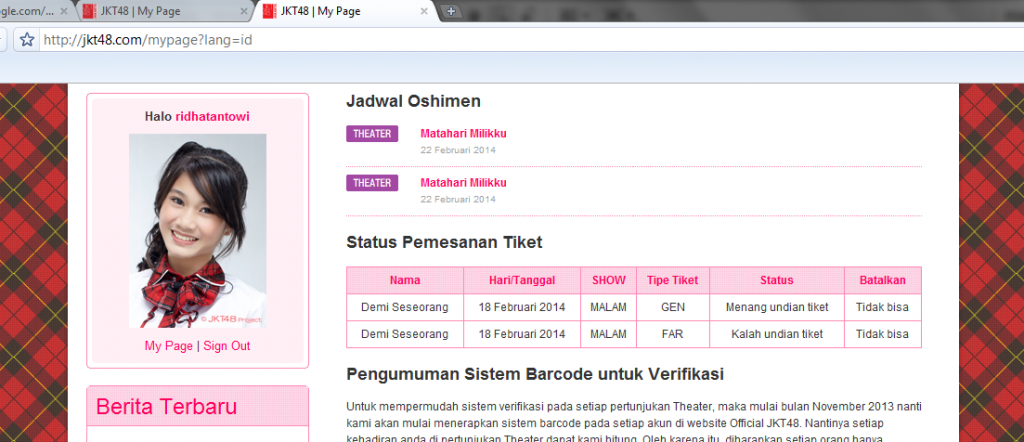This screenshot has width=1024, height=442.
Task: Bookmark this page with the star icon
Action: click(27, 40)
